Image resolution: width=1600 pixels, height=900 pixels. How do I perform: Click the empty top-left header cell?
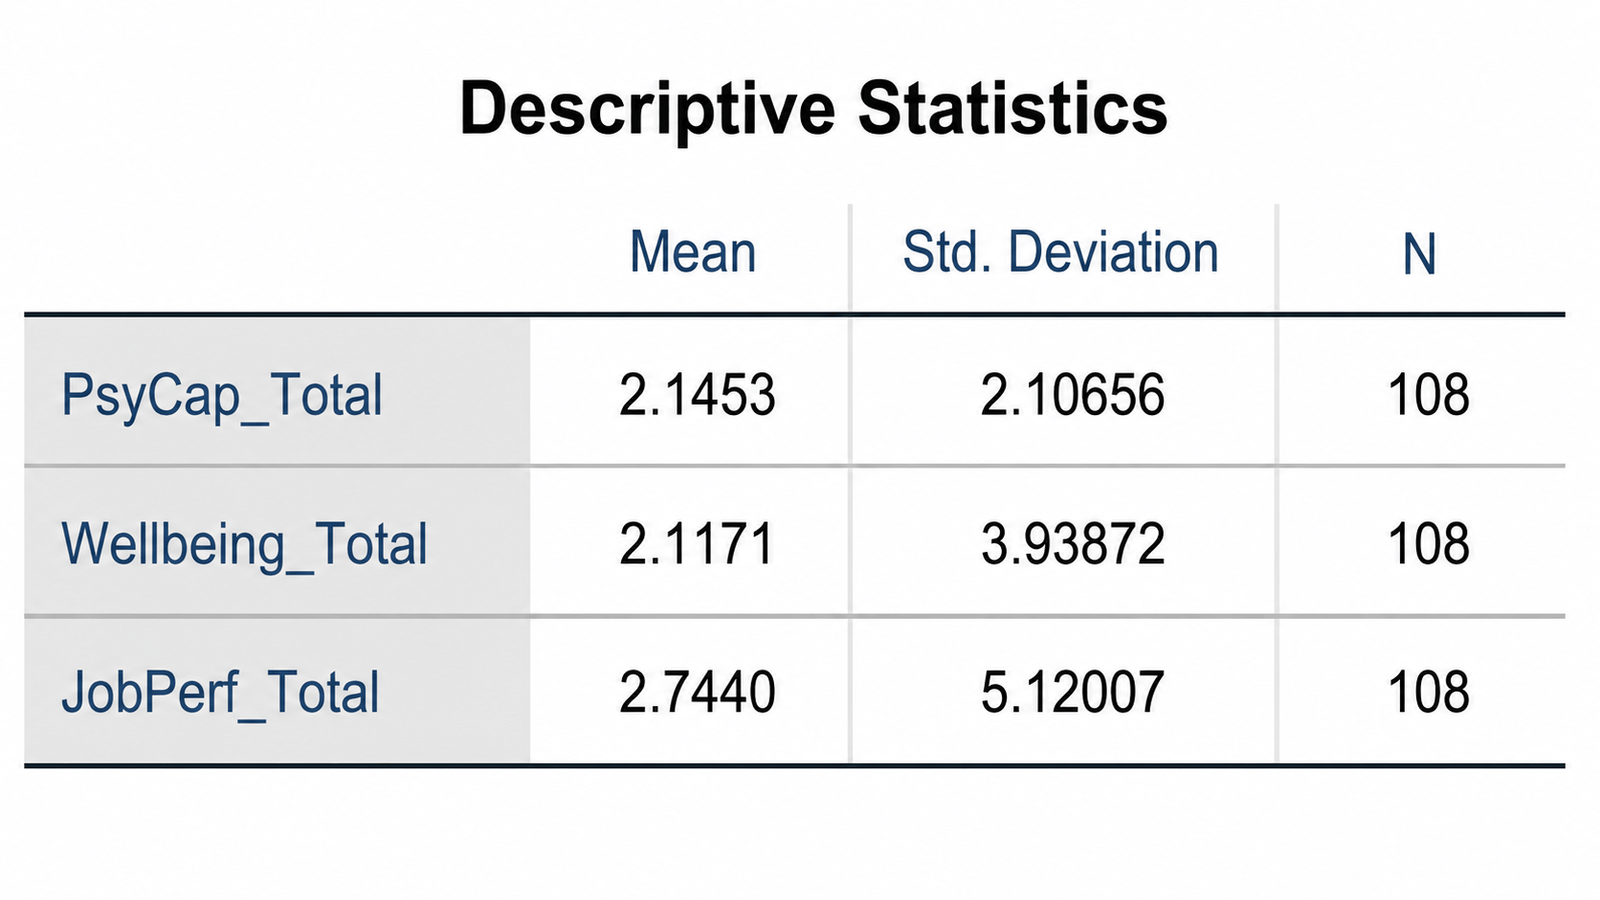point(277,259)
